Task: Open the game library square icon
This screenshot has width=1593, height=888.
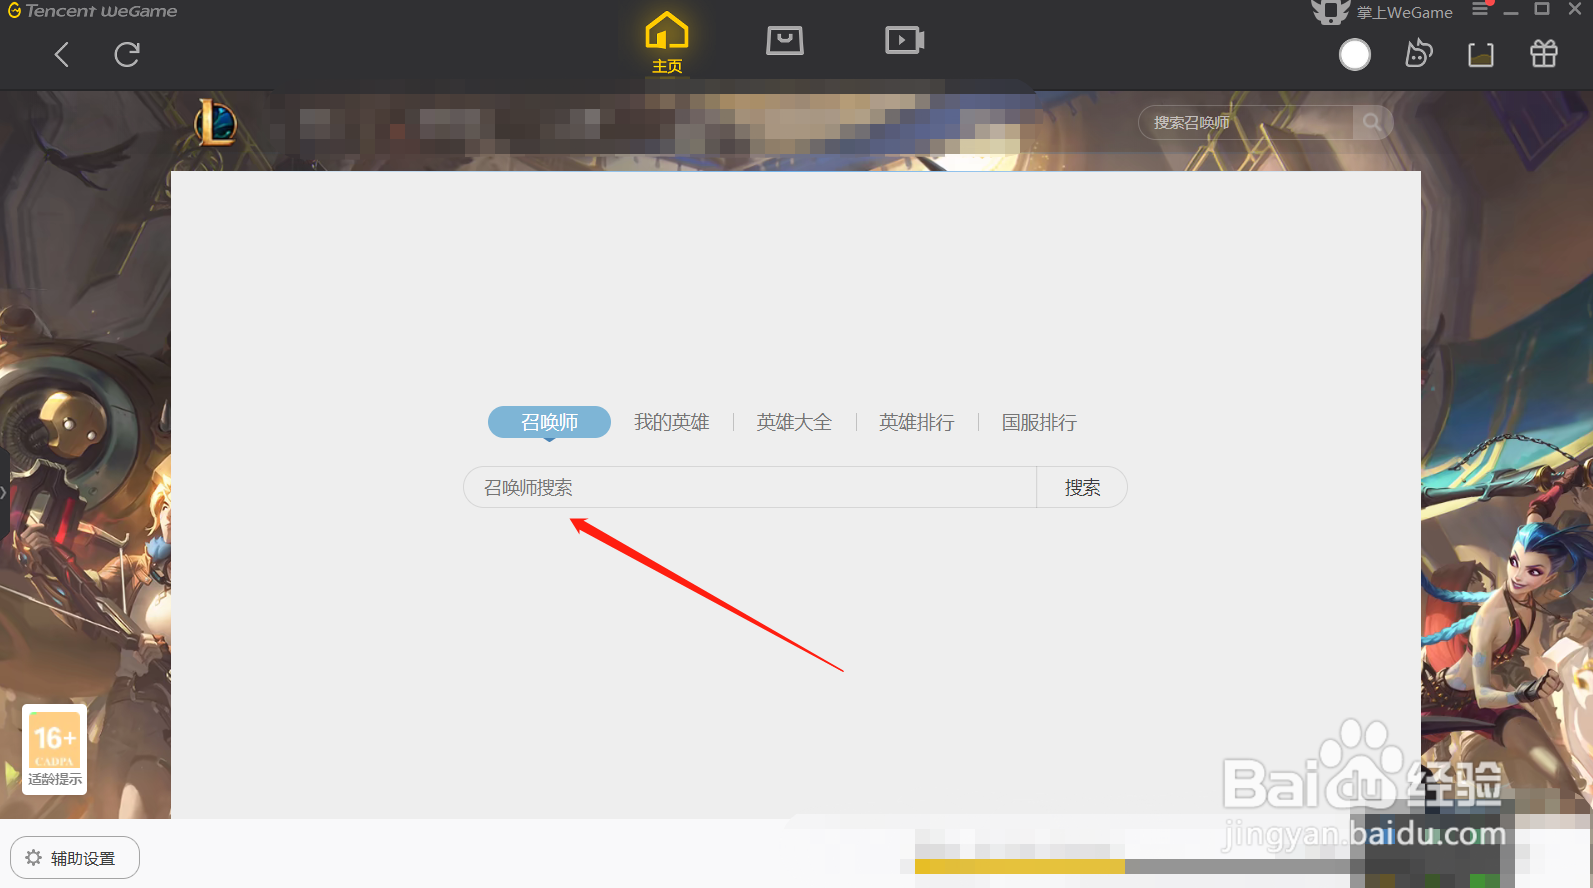Action: point(1481,54)
